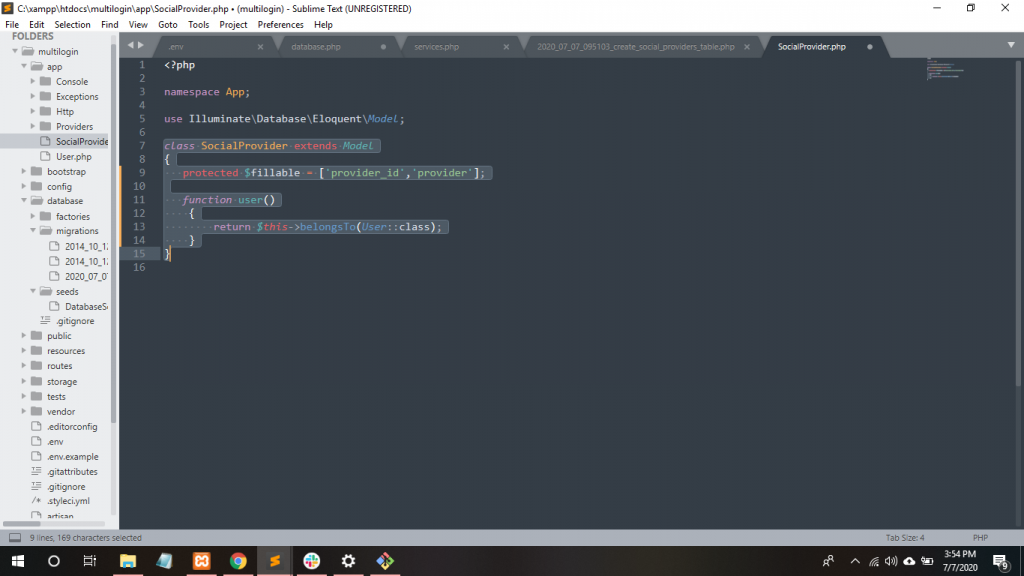The height and width of the screenshot is (576, 1024).
Task: Open the Selection menu
Action: pos(72,25)
